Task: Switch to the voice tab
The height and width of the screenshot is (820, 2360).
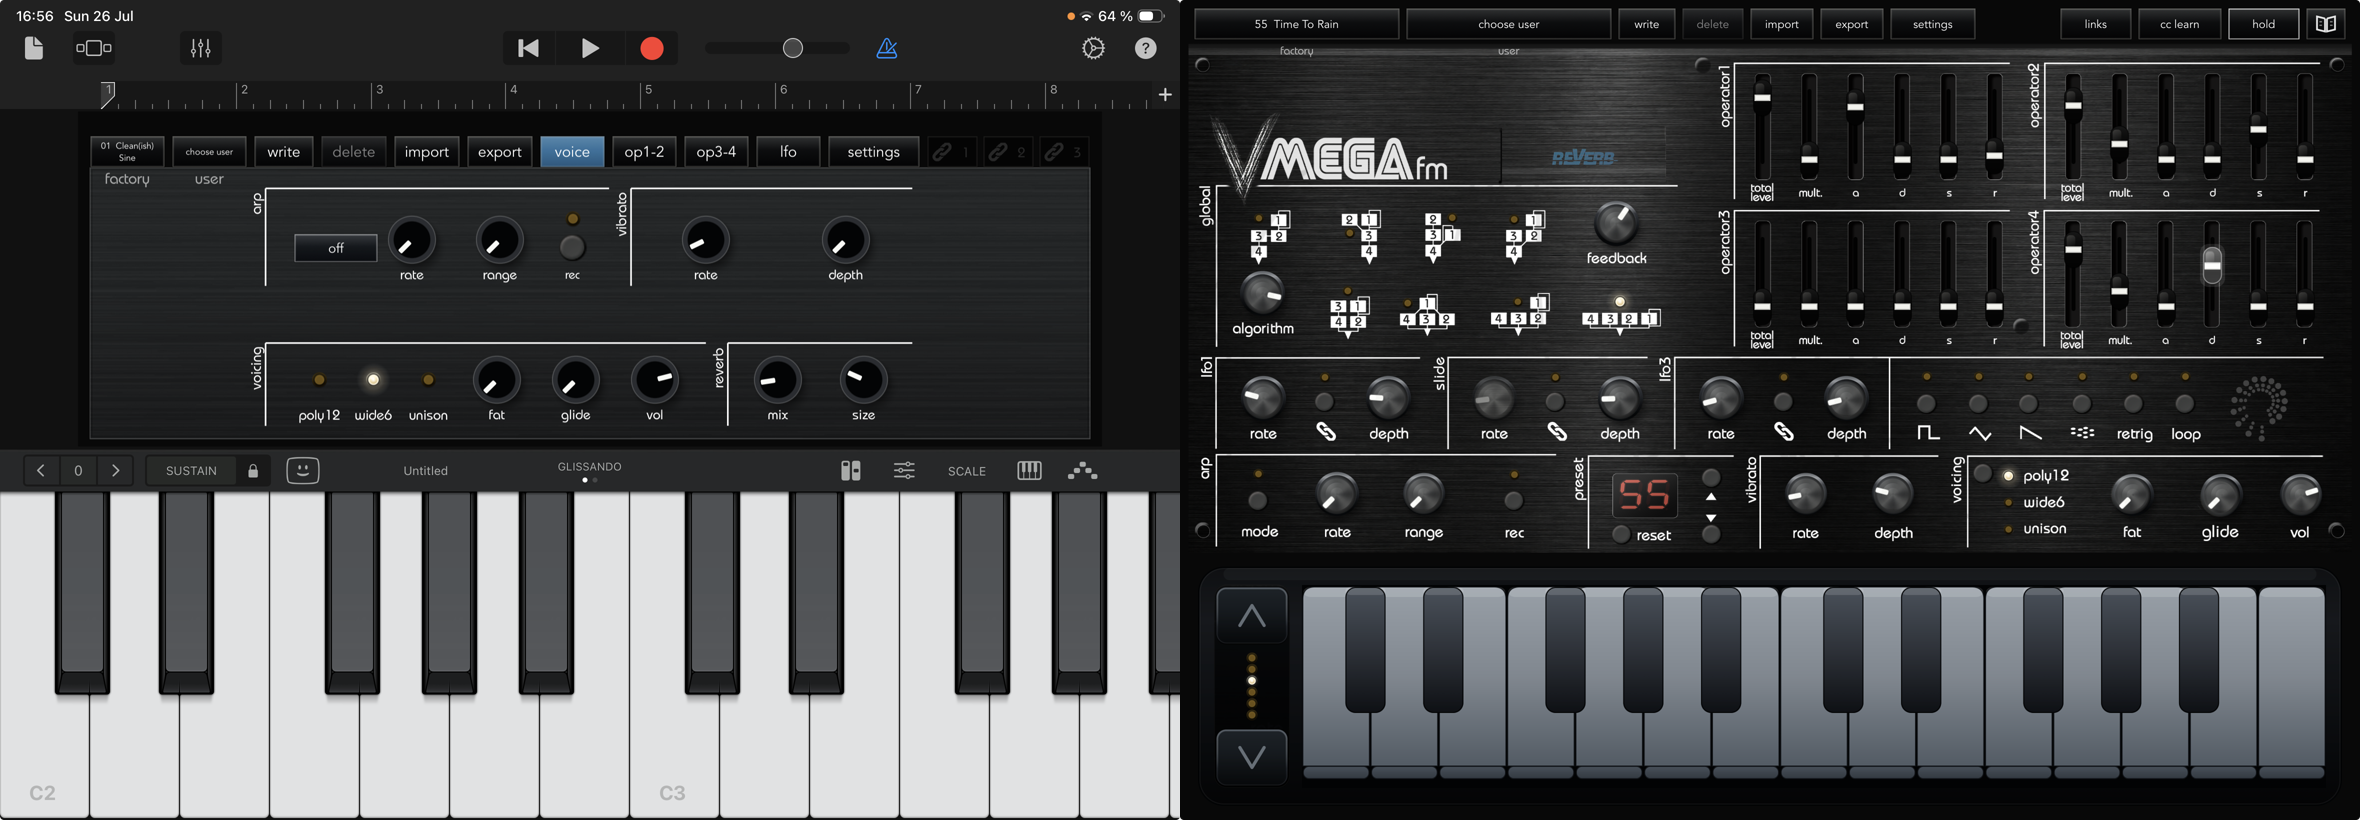Action: (572, 151)
